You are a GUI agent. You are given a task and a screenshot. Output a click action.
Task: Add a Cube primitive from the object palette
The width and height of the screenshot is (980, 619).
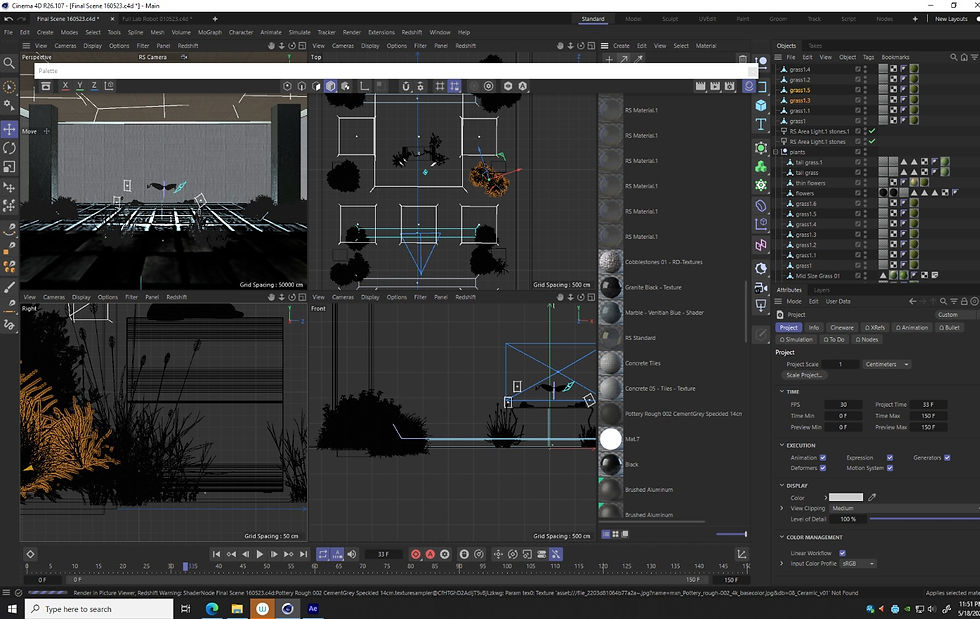pyautogui.click(x=761, y=105)
